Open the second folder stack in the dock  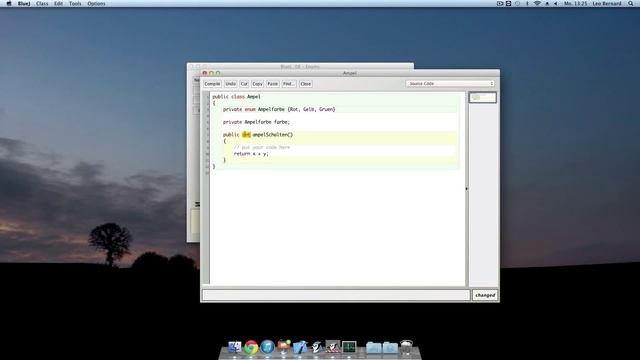pos(390,347)
